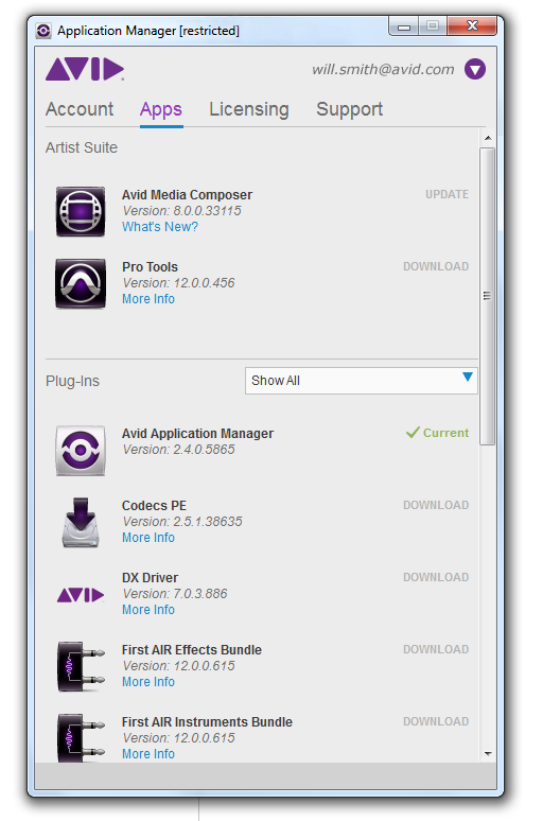The image size is (542, 821).
Task: Click the scrollbar down arrow
Action: 488,754
